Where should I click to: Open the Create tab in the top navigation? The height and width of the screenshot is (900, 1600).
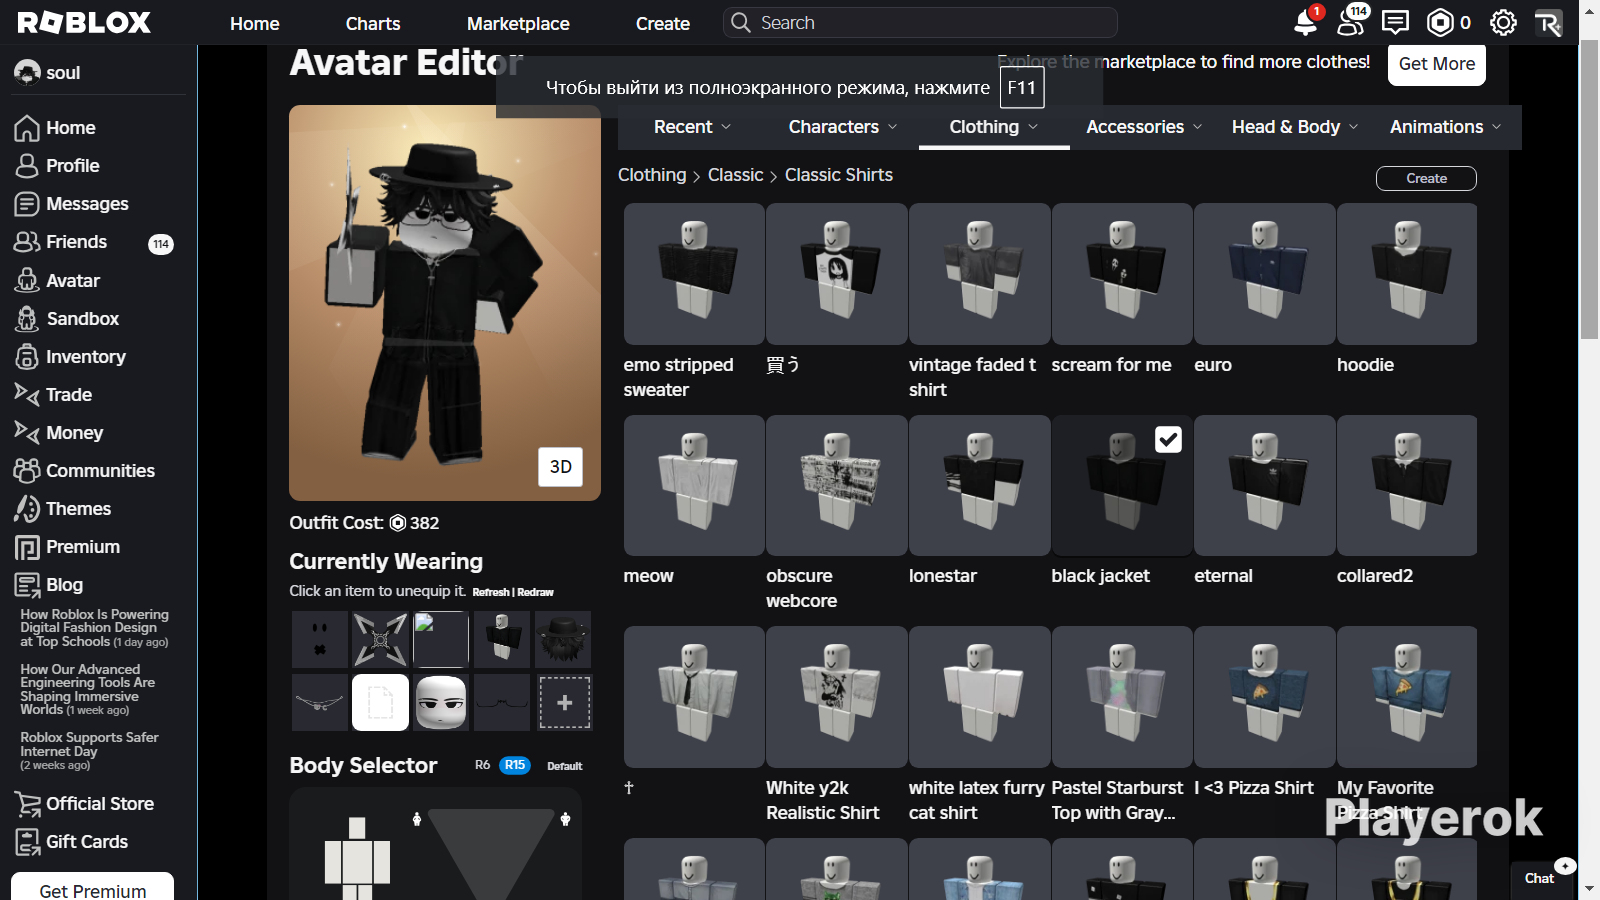663,23
